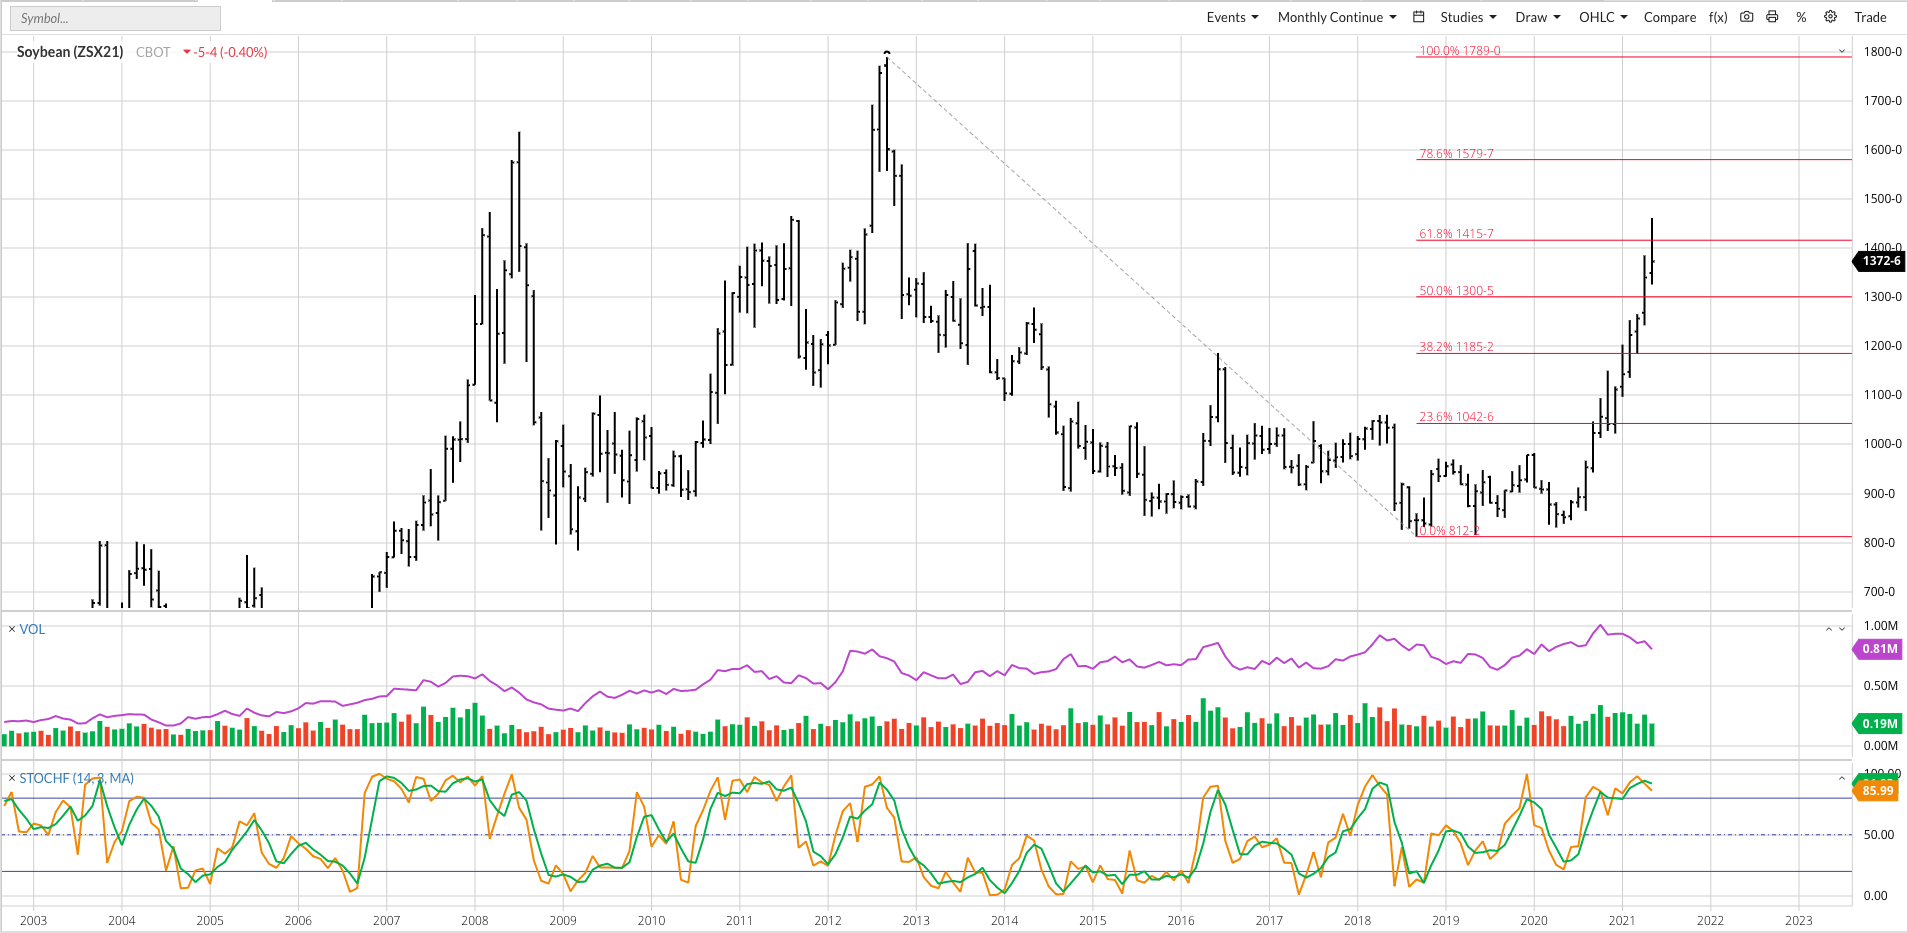
Task: Remove the VOL study panel
Action: click(12, 629)
